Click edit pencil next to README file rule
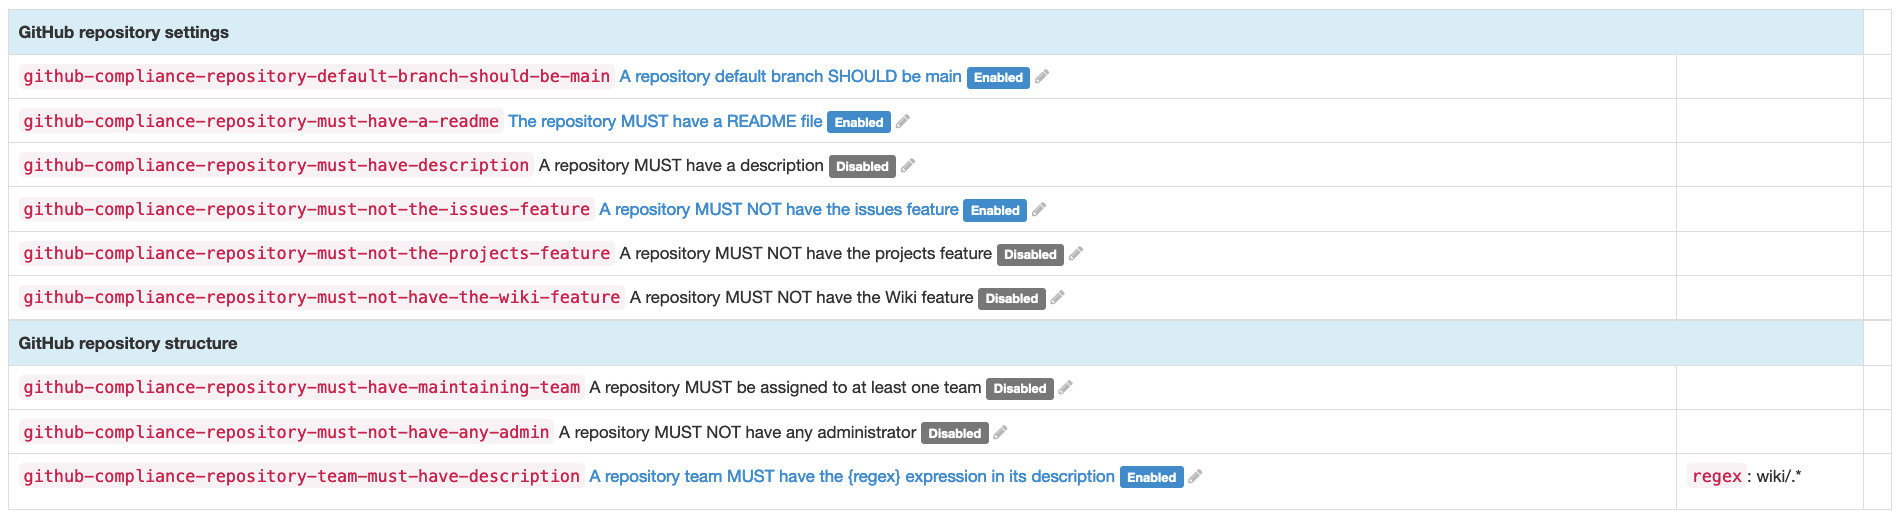The width and height of the screenshot is (1899, 515). coord(903,122)
